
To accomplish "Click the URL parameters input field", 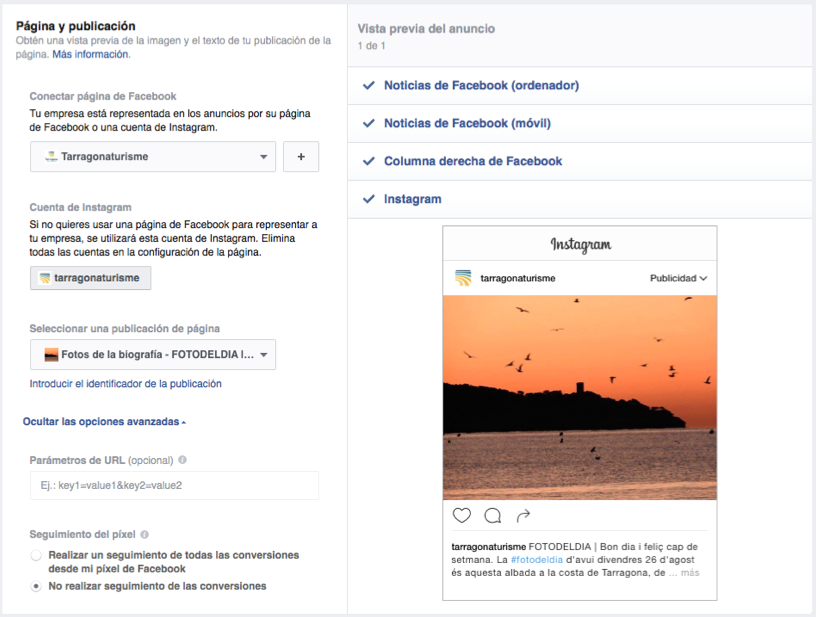I will 174,486.
